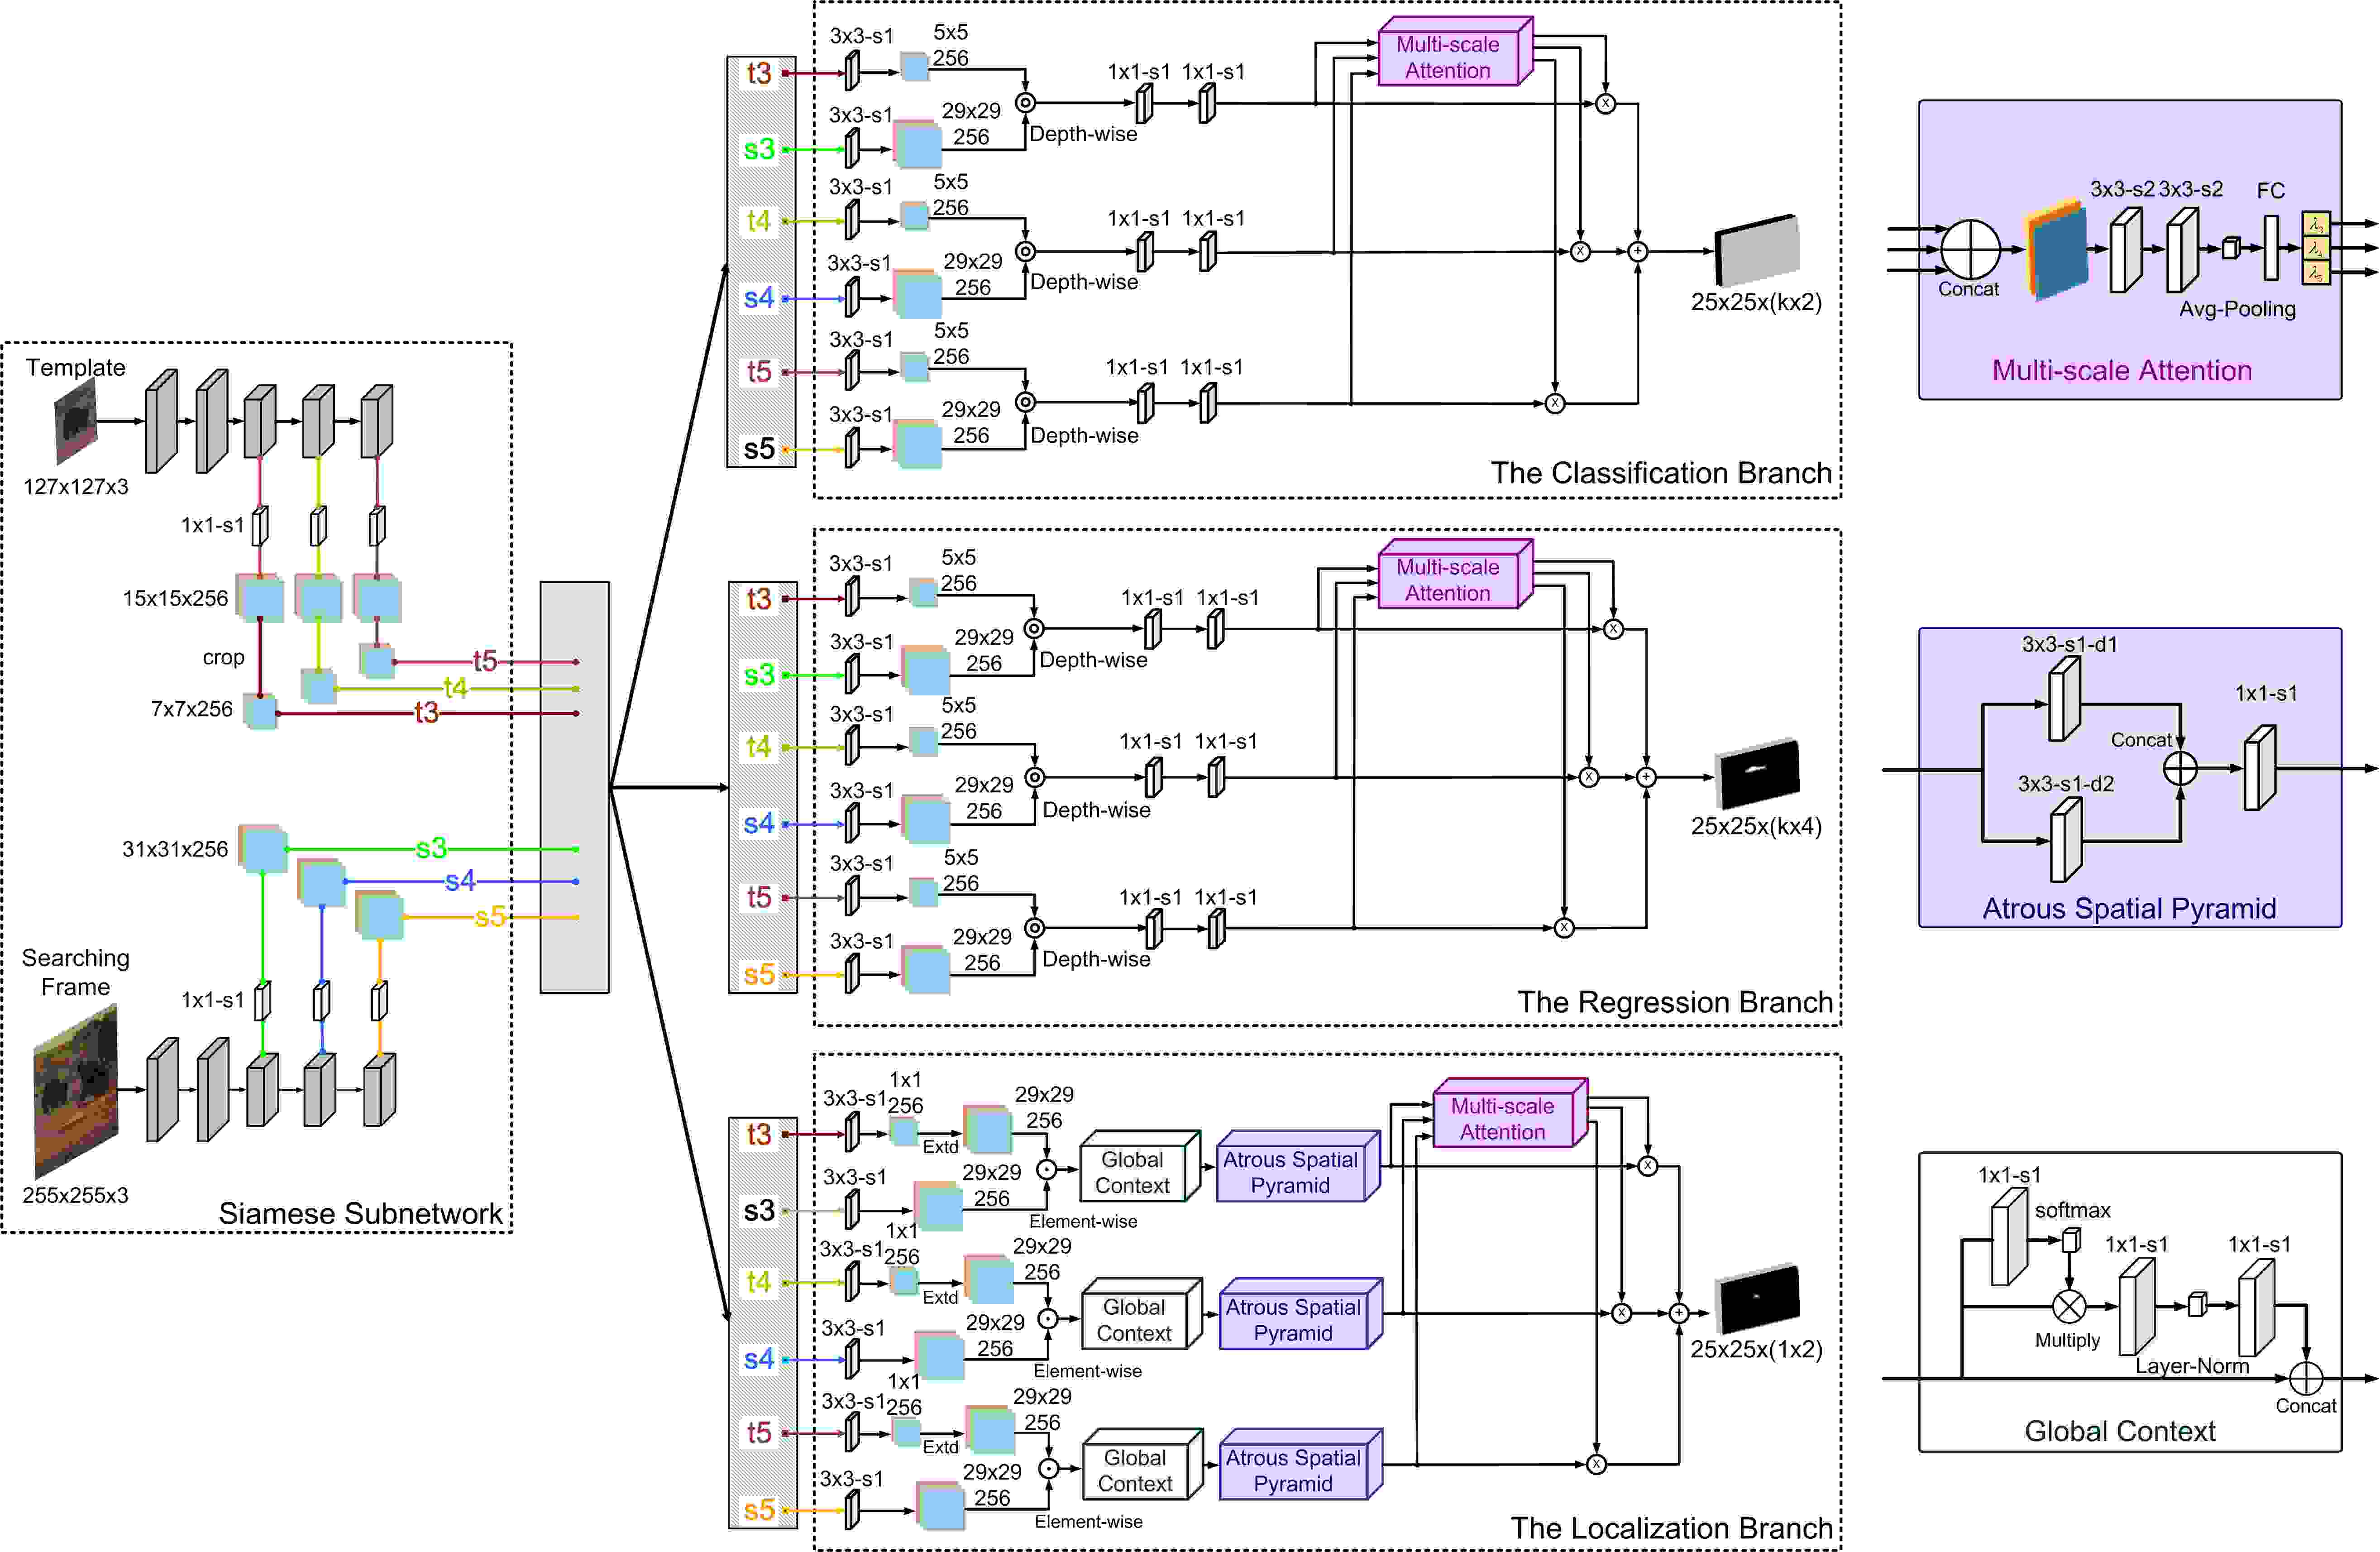Click the 'Siamese Subnetwork' title
Viewport: 2380px width, 1552px height.
(361, 1213)
